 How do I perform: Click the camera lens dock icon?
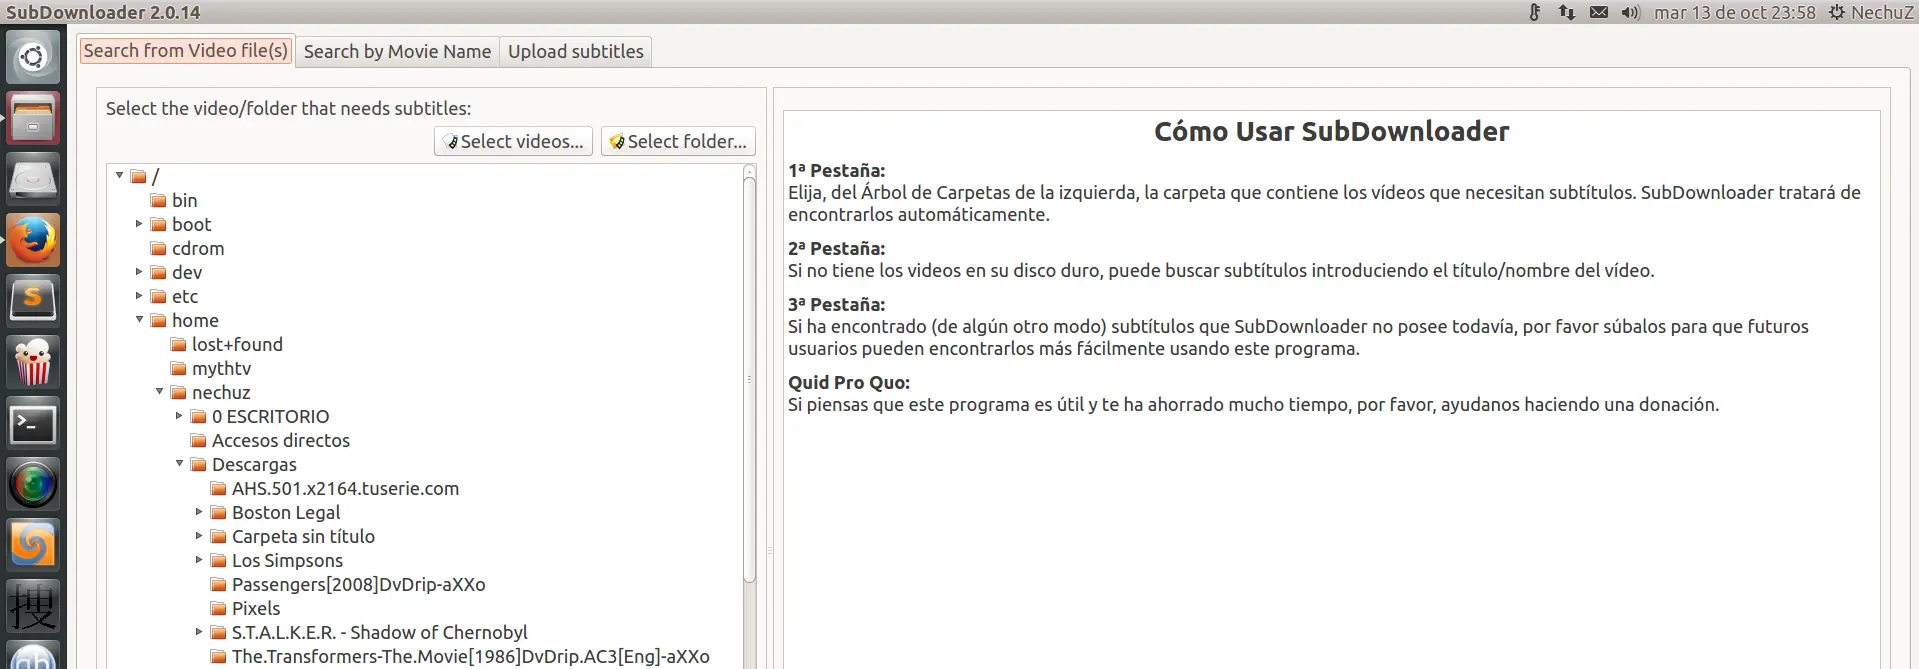33,485
